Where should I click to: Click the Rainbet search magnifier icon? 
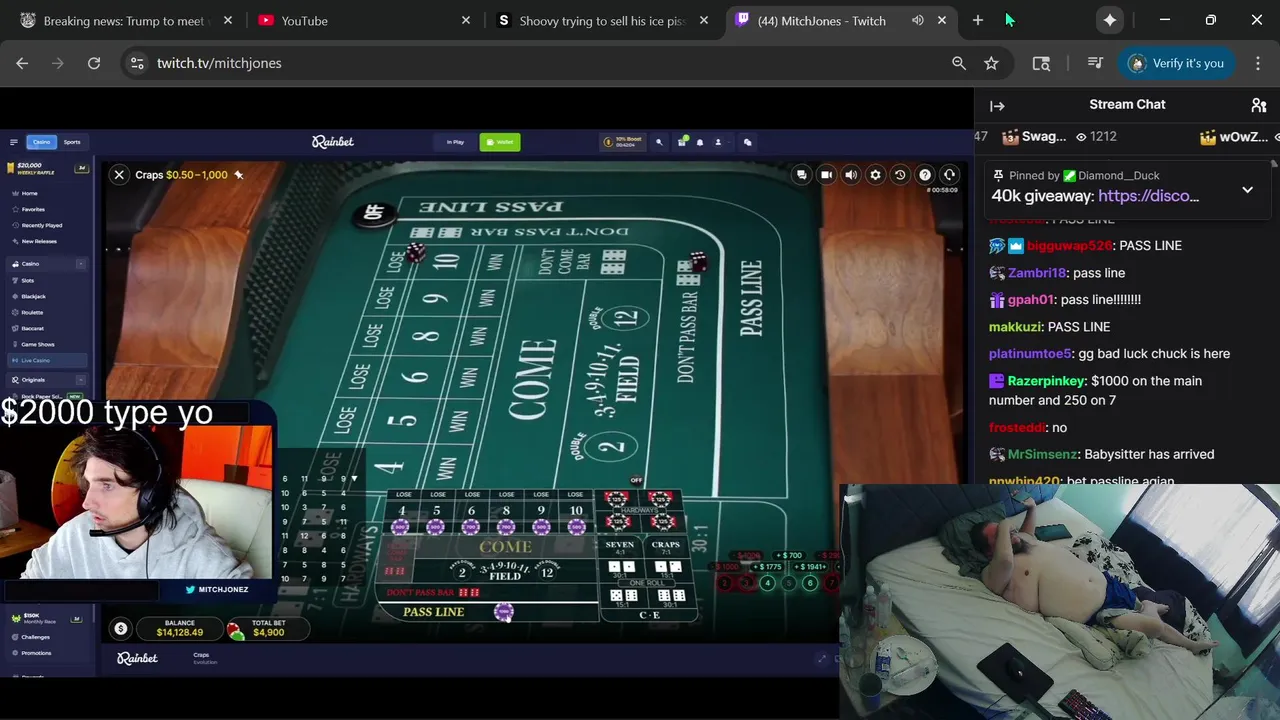coord(659,142)
